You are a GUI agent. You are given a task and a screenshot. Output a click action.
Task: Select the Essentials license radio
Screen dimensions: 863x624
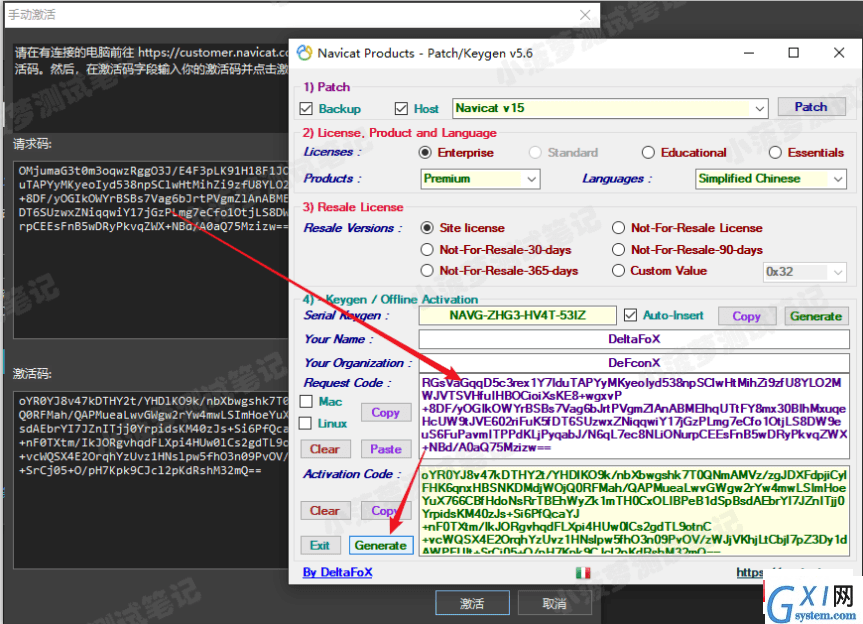click(x=775, y=152)
